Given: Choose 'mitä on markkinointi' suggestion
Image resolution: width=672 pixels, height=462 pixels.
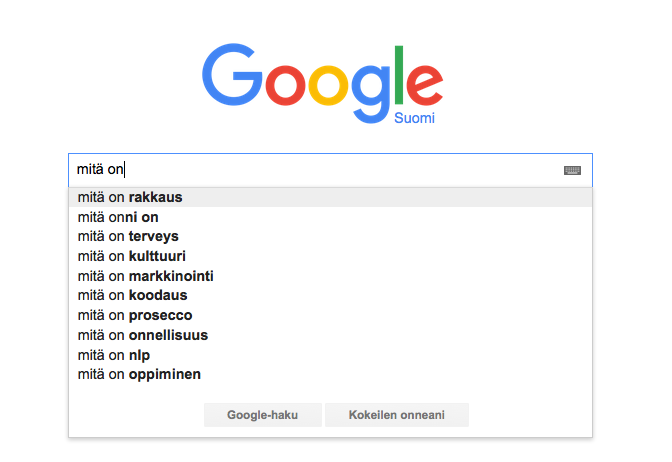Looking at the screenshot, I should 330,276.
